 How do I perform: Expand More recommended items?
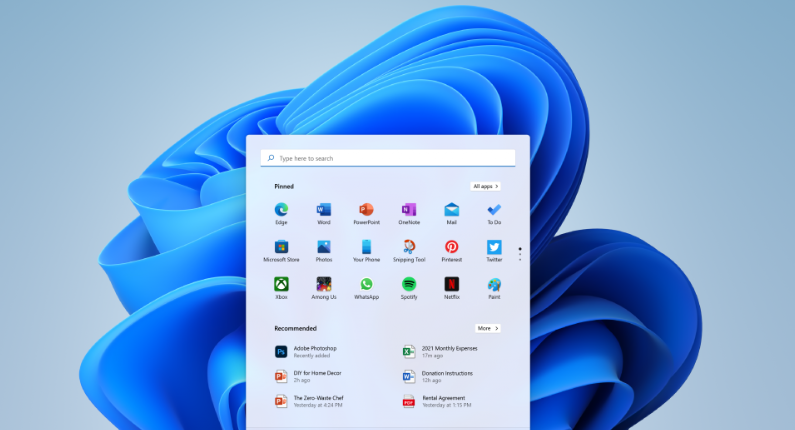pyautogui.click(x=487, y=328)
